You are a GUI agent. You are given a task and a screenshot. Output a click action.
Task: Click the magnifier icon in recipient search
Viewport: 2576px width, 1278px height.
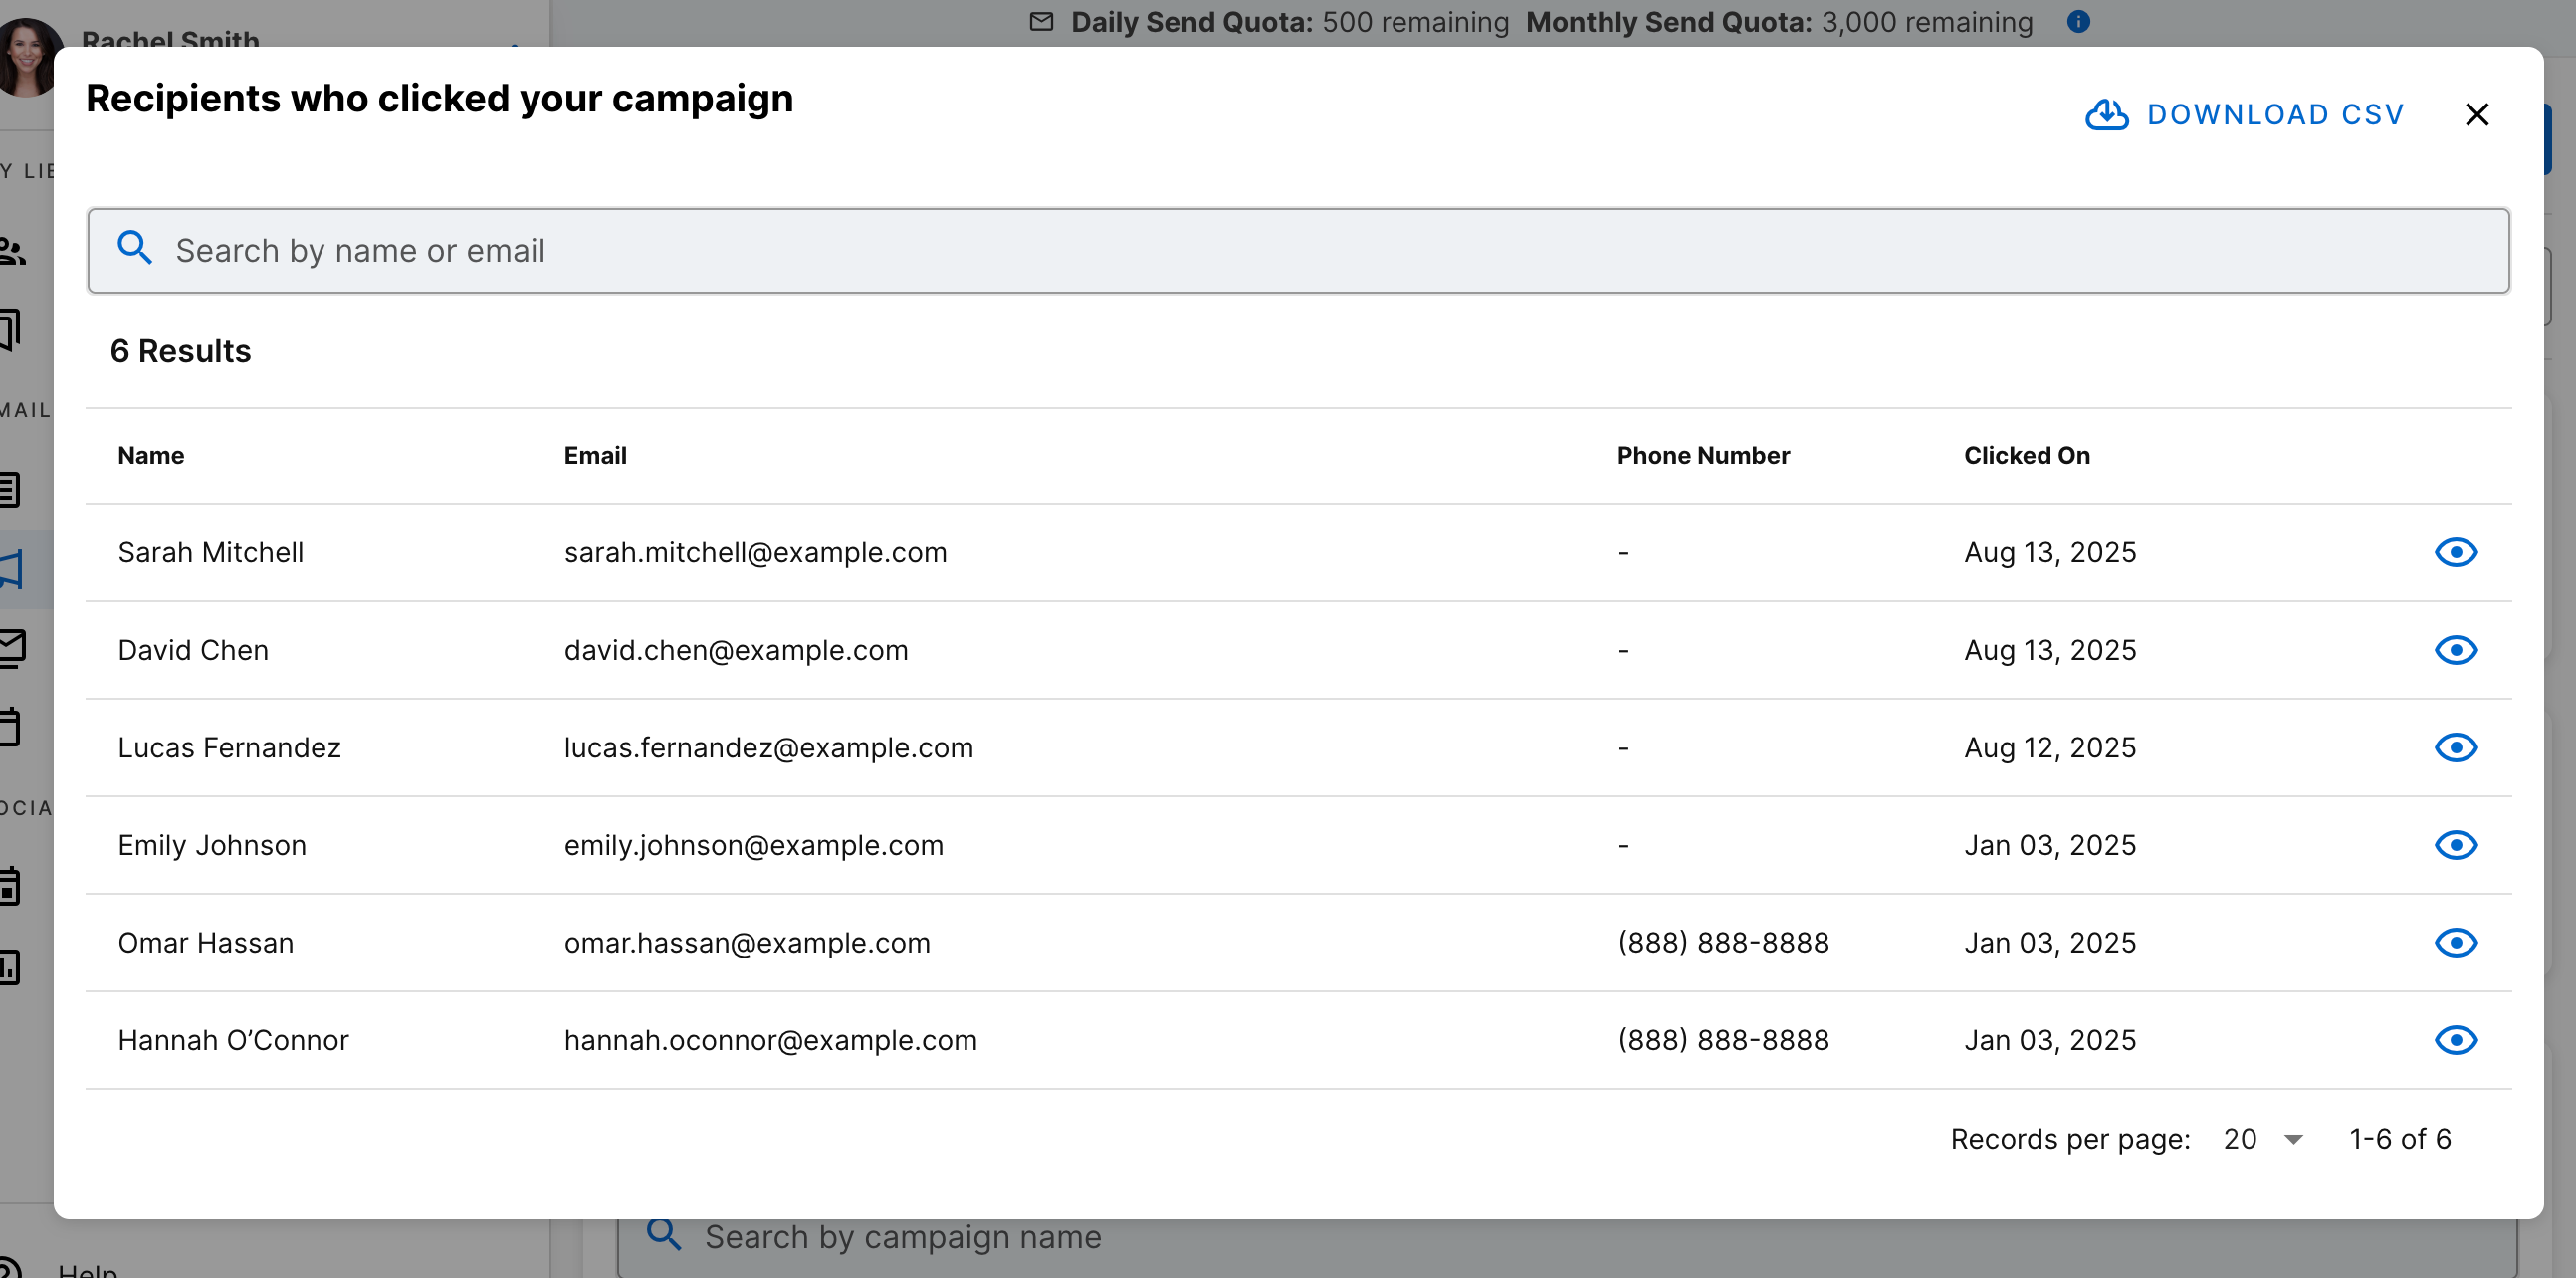click(x=134, y=247)
